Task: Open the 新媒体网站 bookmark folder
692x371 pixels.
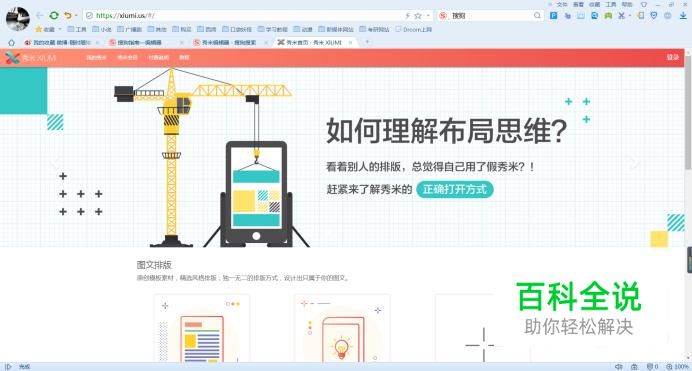Action: (336, 30)
